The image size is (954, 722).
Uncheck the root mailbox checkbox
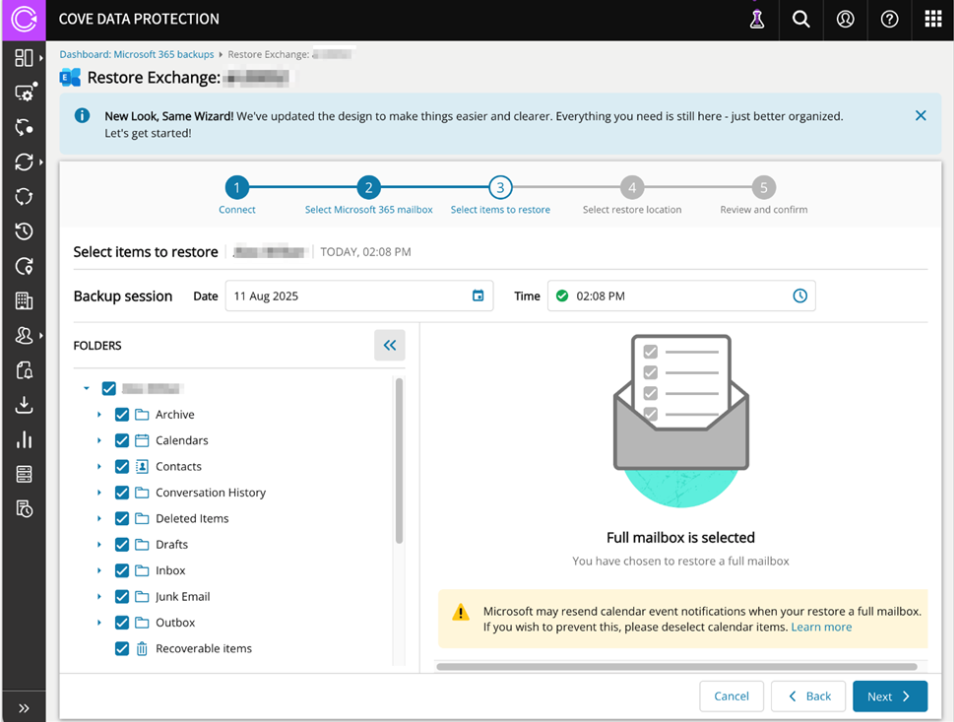[109, 388]
